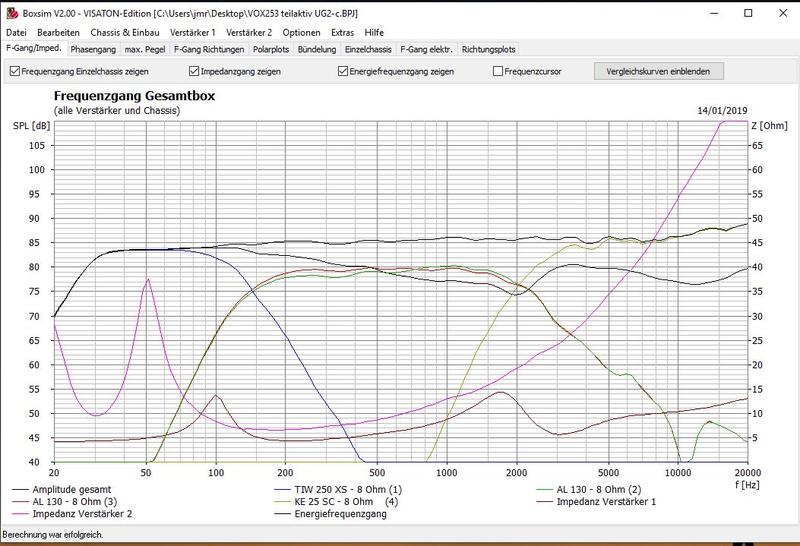Toggle the Impedanzgang zeigen checkbox
Screen dimensions: 800x546
pyautogui.click(x=195, y=72)
